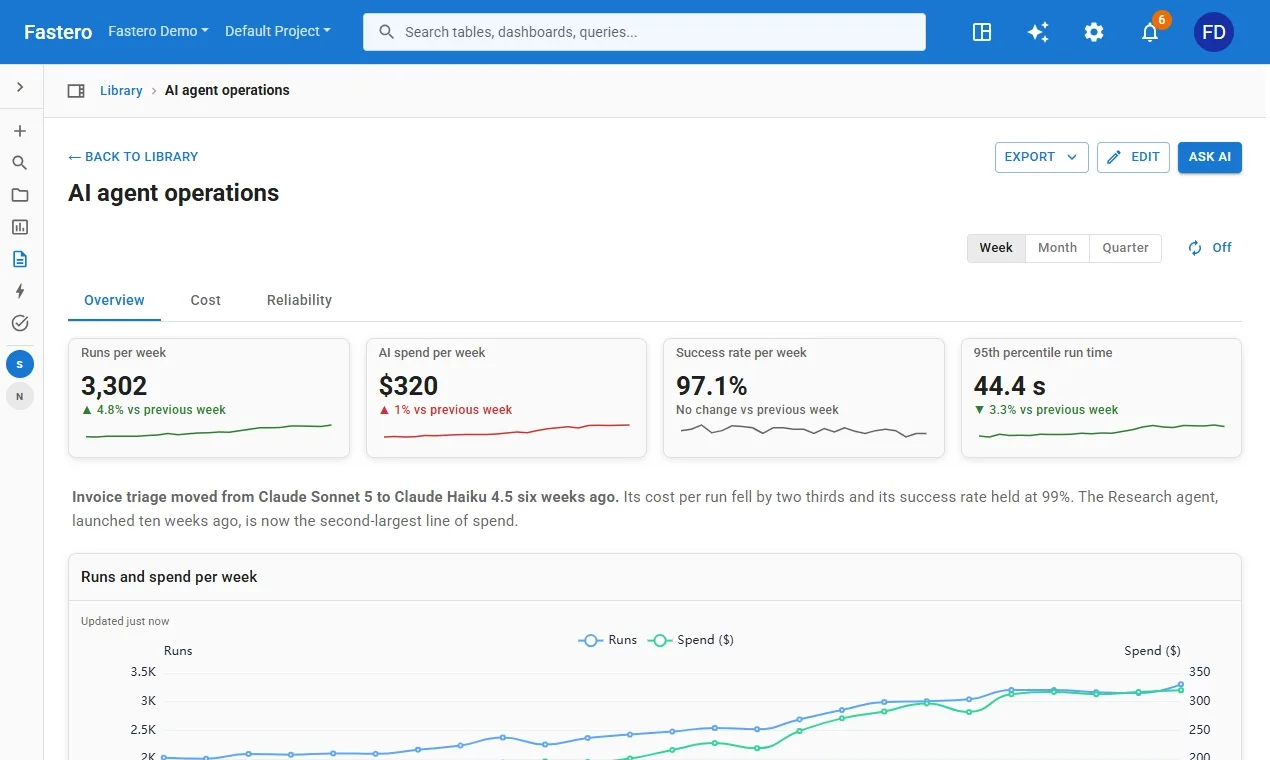The height and width of the screenshot is (760, 1270).
Task: Switch to the Overview tab
Action: (114, 300)
